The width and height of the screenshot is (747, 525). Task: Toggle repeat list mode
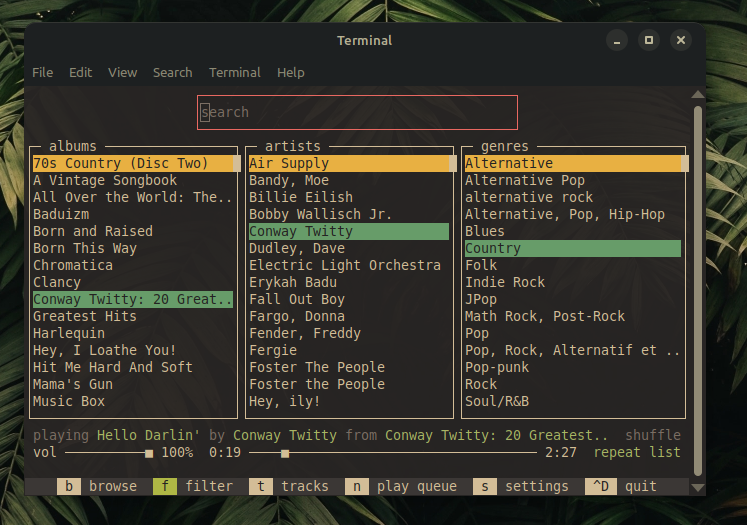(x=637, y=452)
